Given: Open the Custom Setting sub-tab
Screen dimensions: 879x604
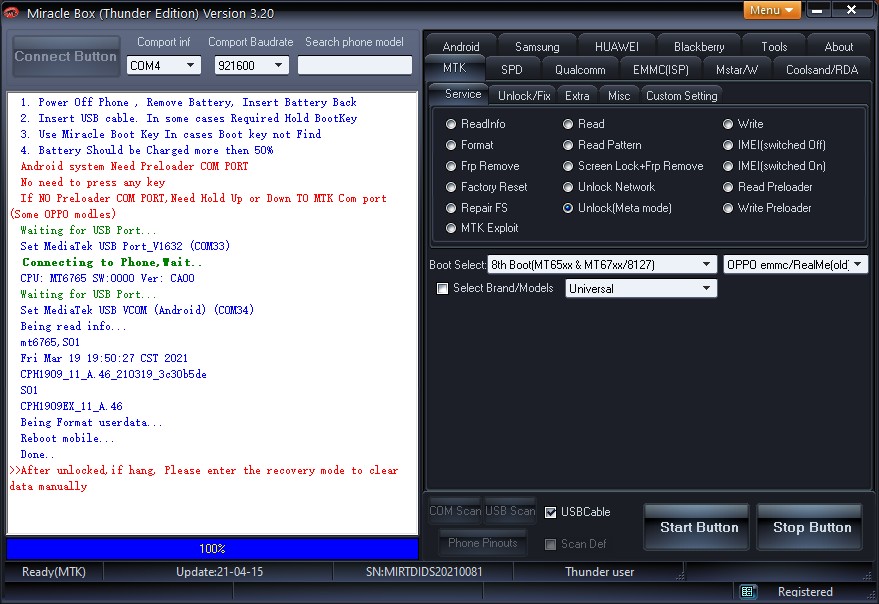Looking at the screenshot, I should [x=681, y=95].
